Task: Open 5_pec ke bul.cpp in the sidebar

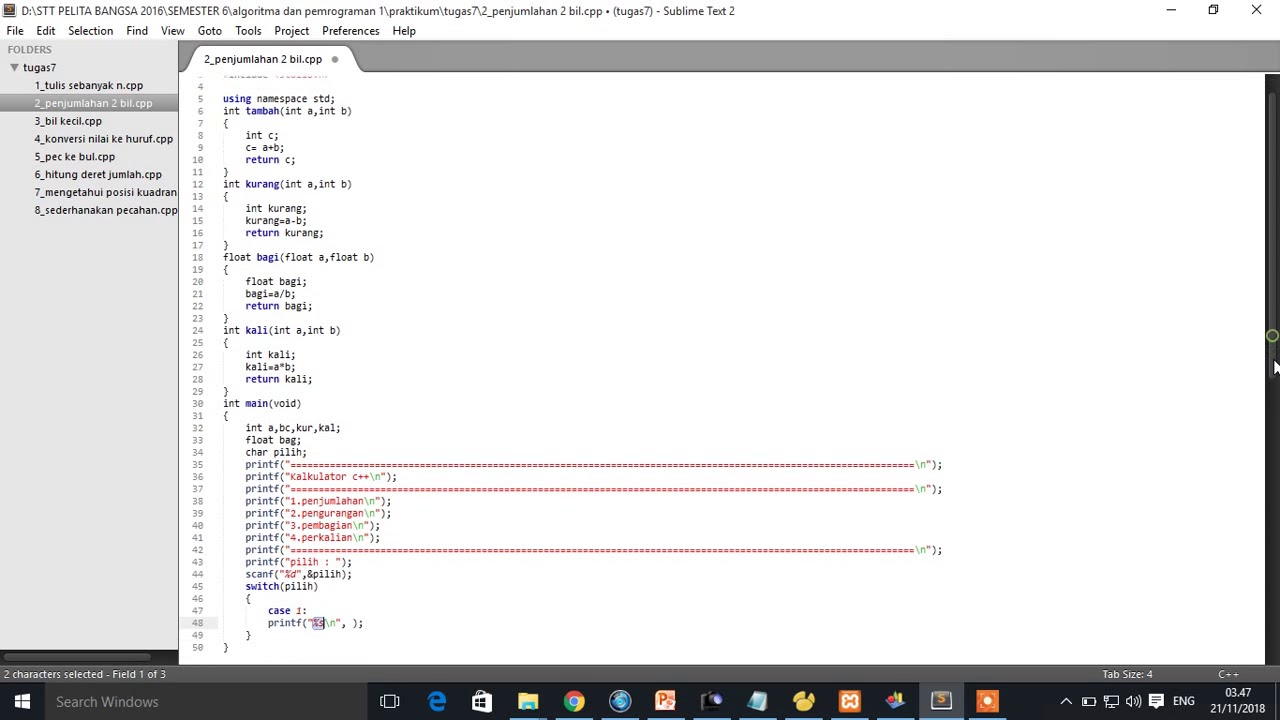Action: coord(75,157)
